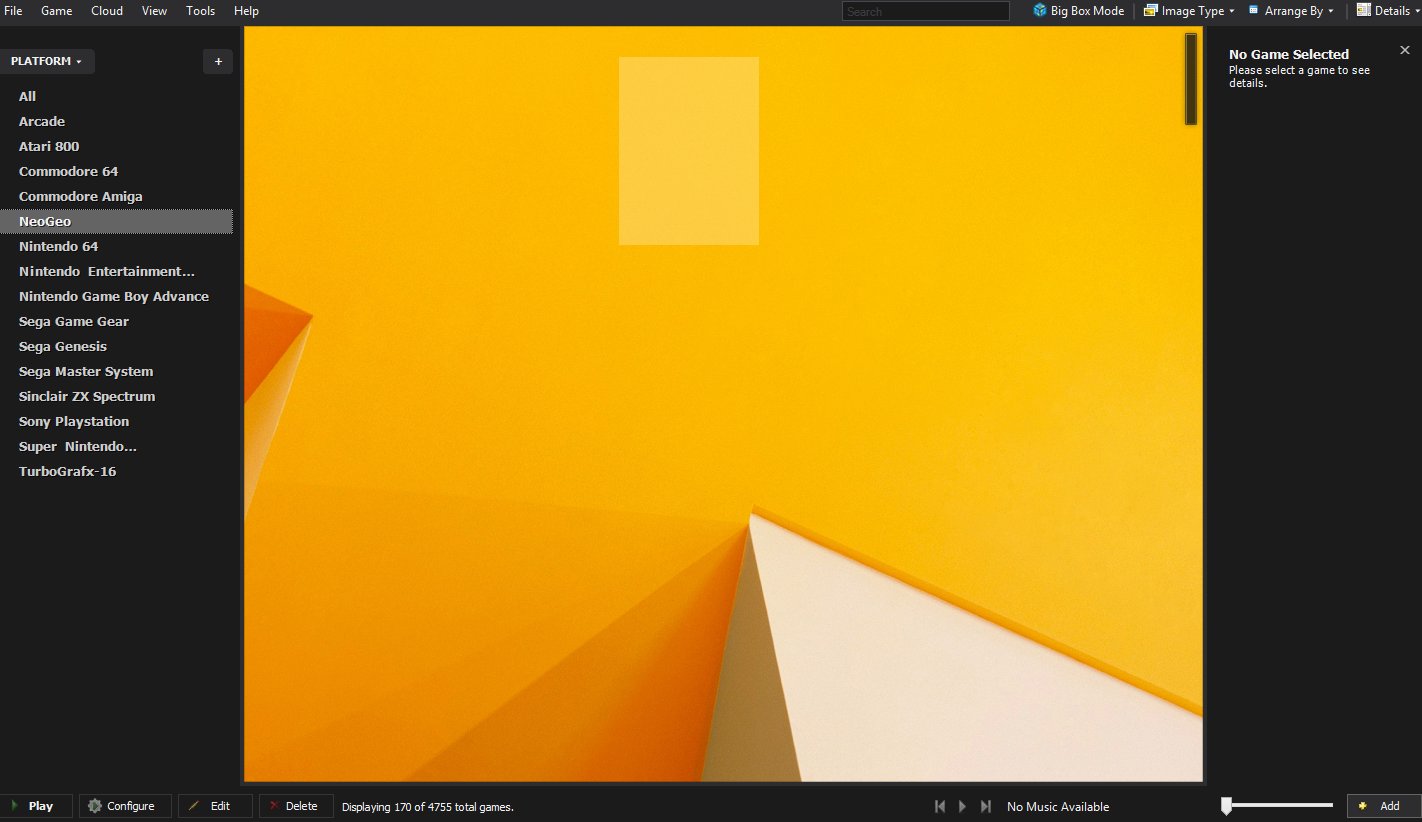Expand the Details dropdown
This screenshot has height=822, width=1422.
tap(1388, 11)
